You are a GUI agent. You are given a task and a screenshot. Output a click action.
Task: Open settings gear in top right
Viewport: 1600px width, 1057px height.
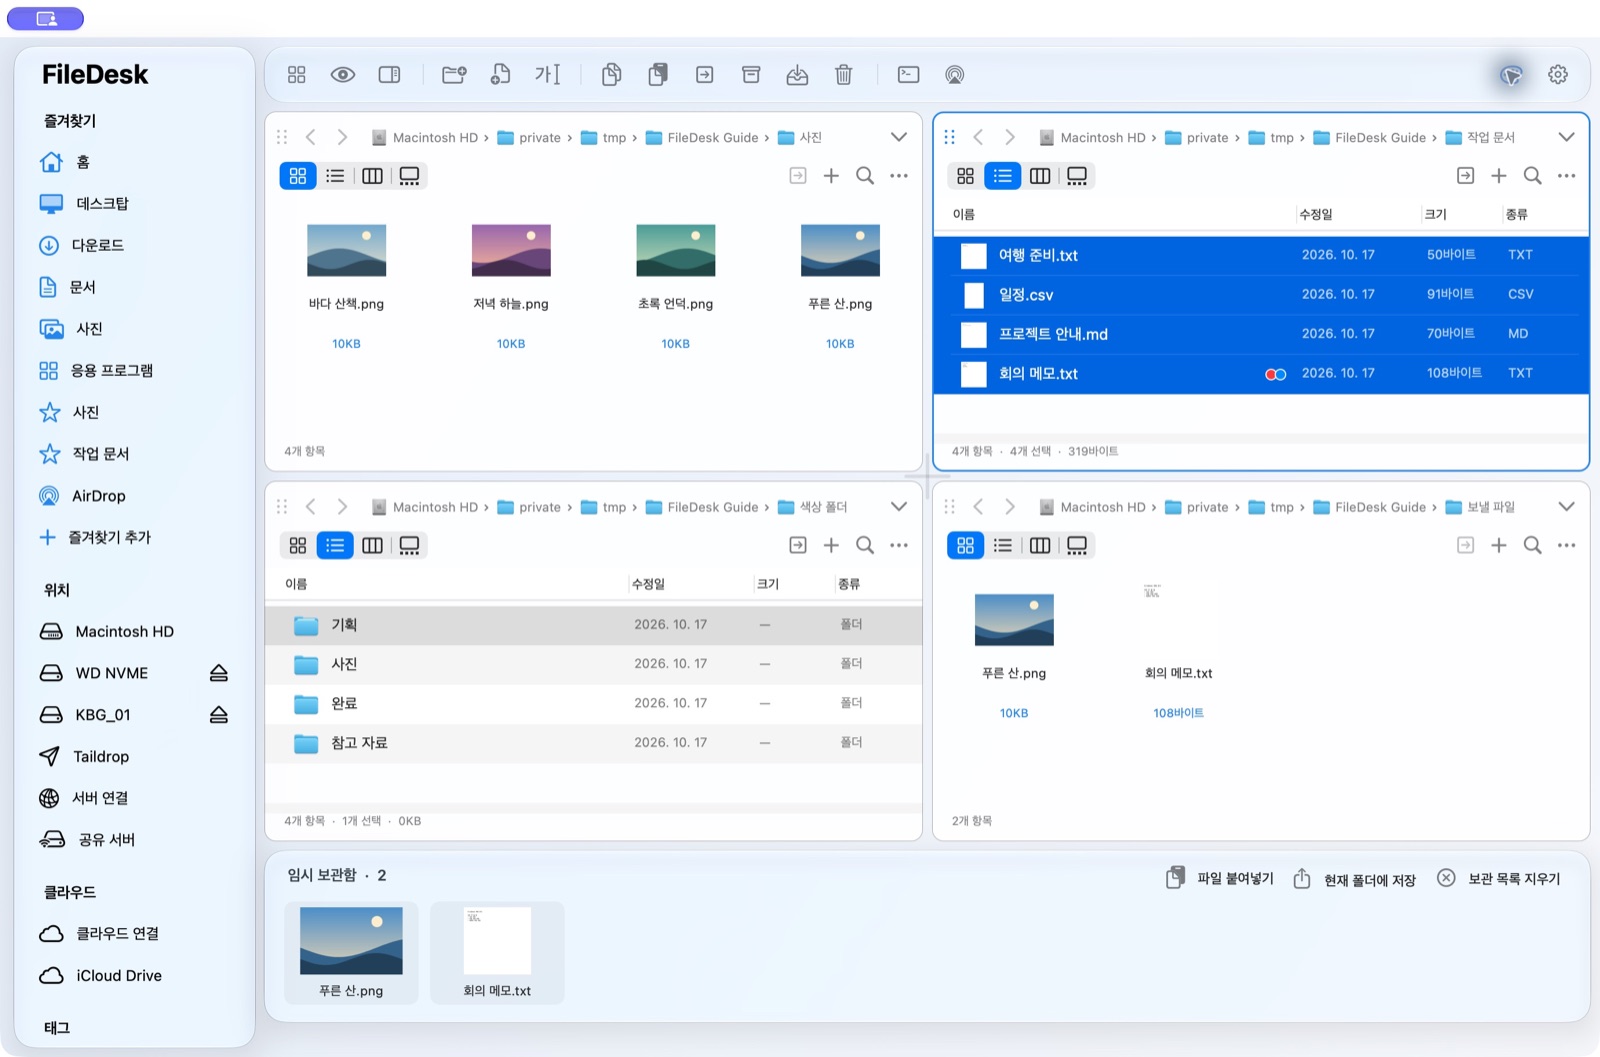pos(1558,75)
